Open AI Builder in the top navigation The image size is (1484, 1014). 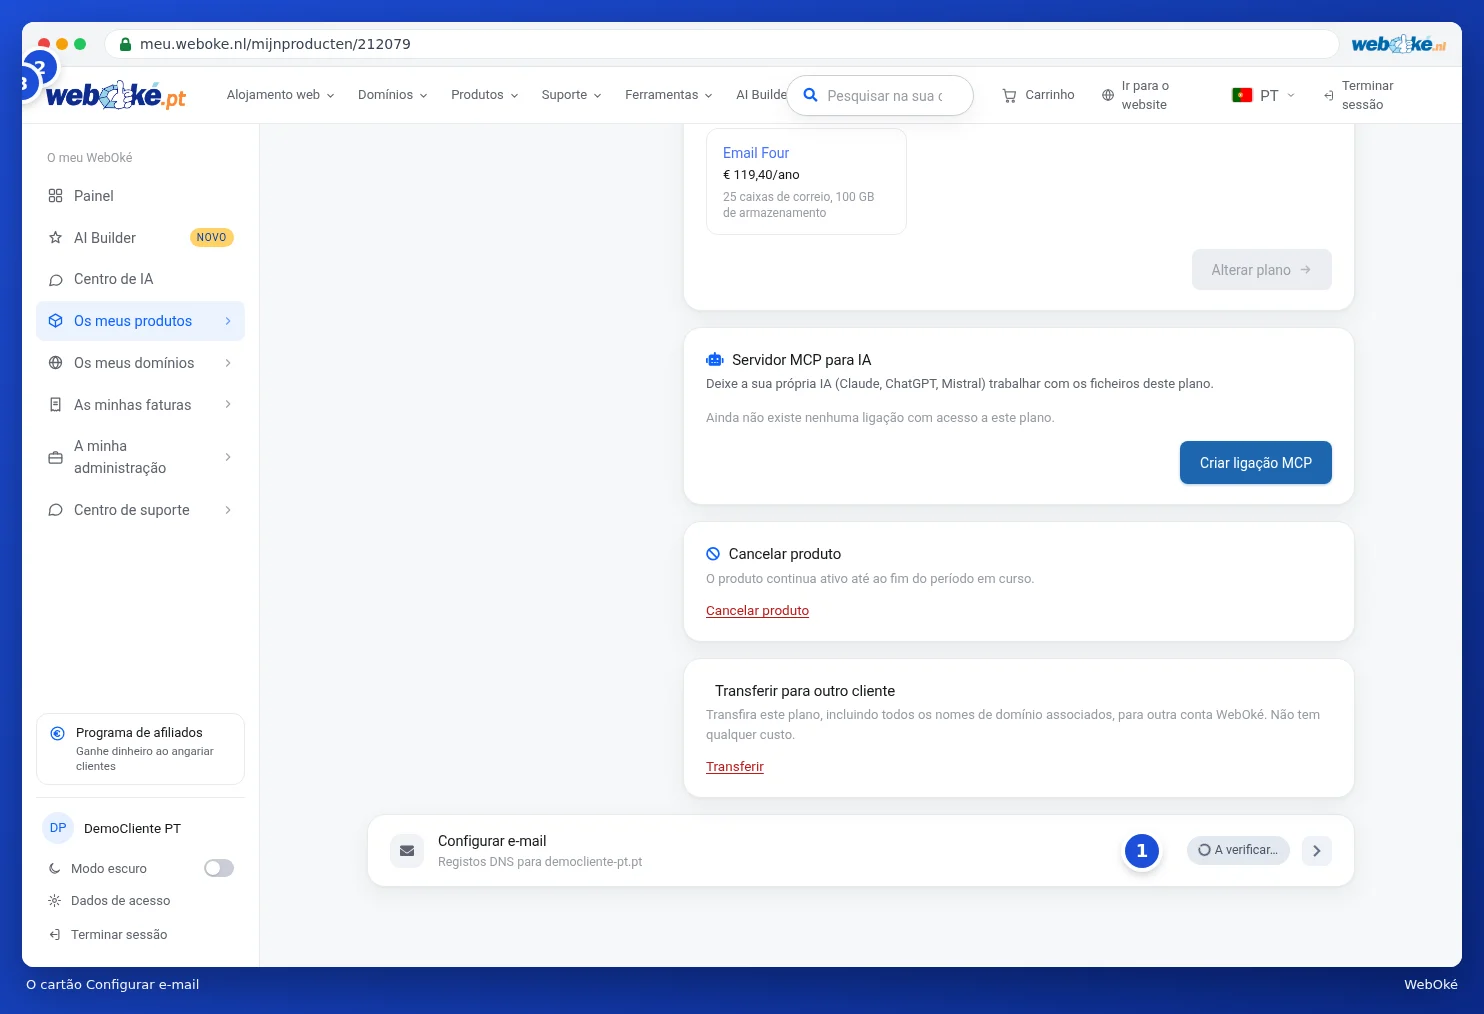point(761,95)
